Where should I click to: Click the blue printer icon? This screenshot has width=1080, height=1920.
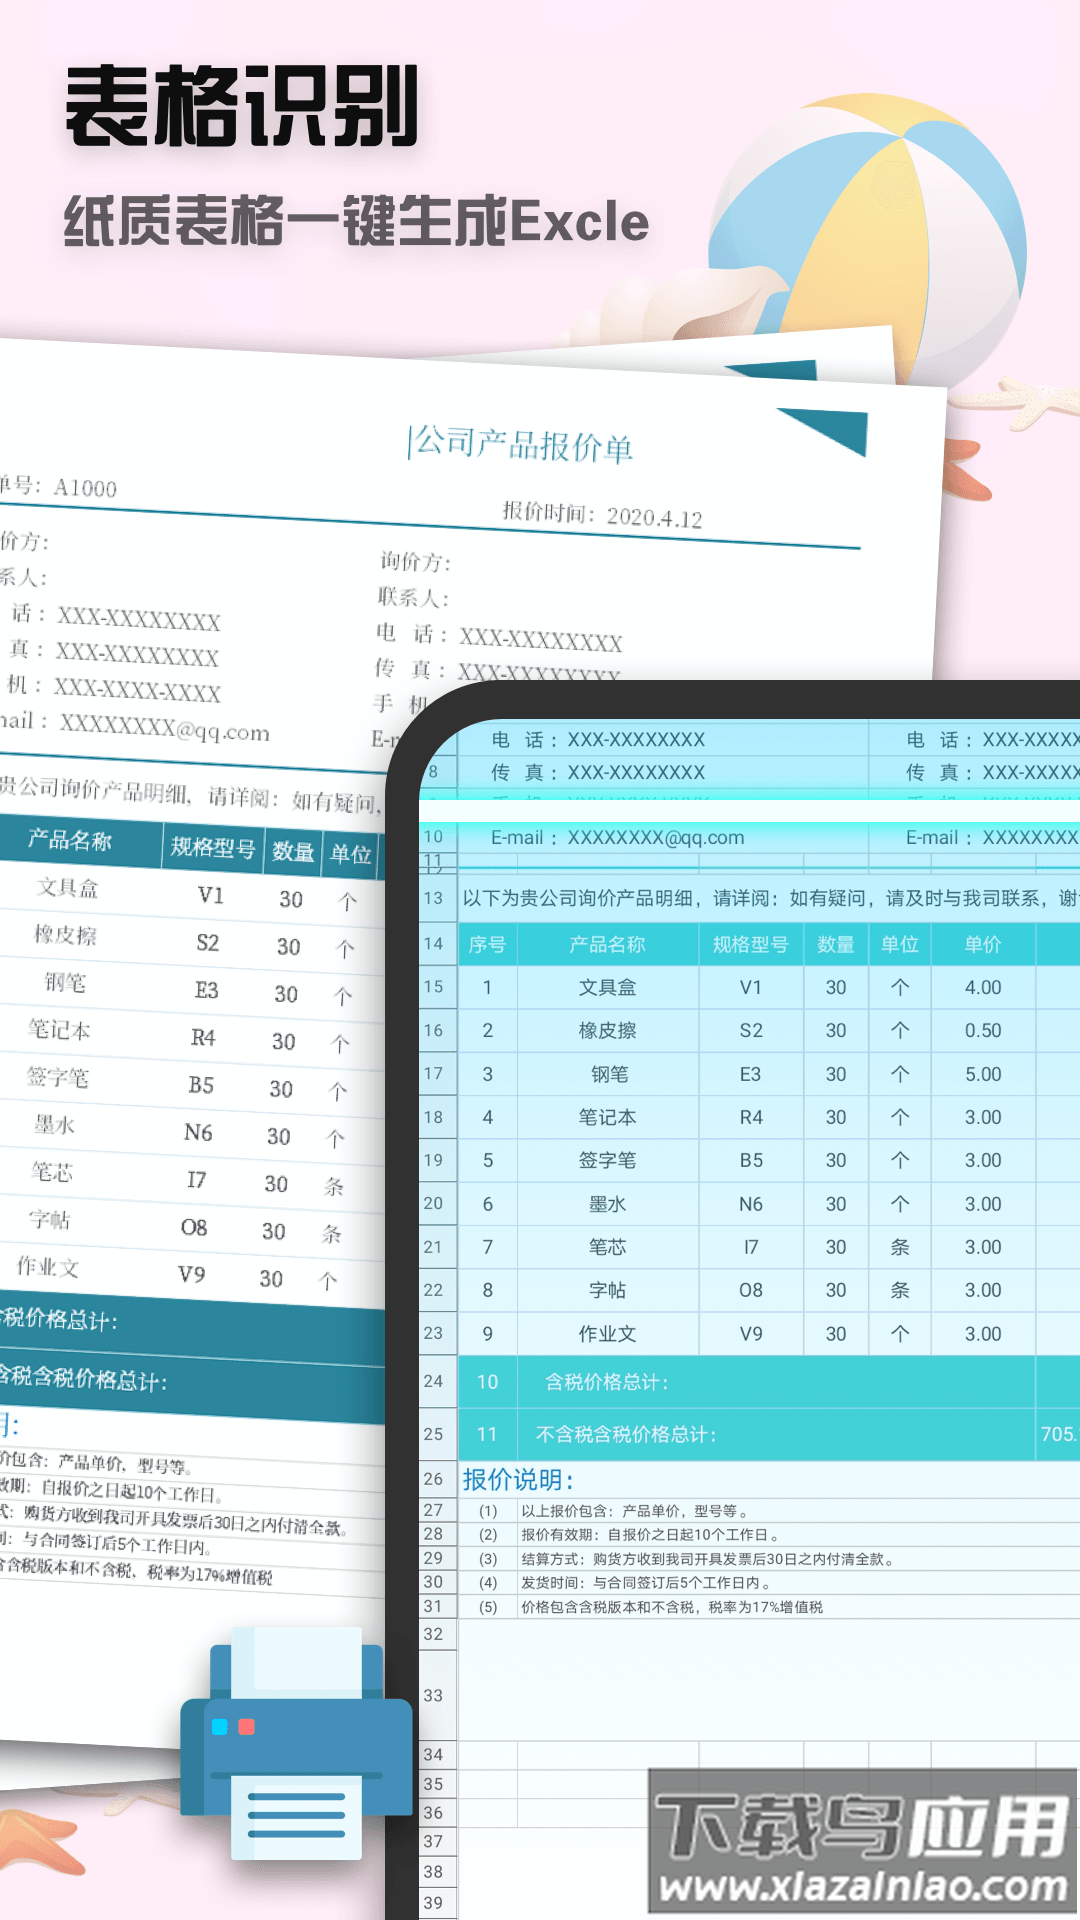[296, 1744]
